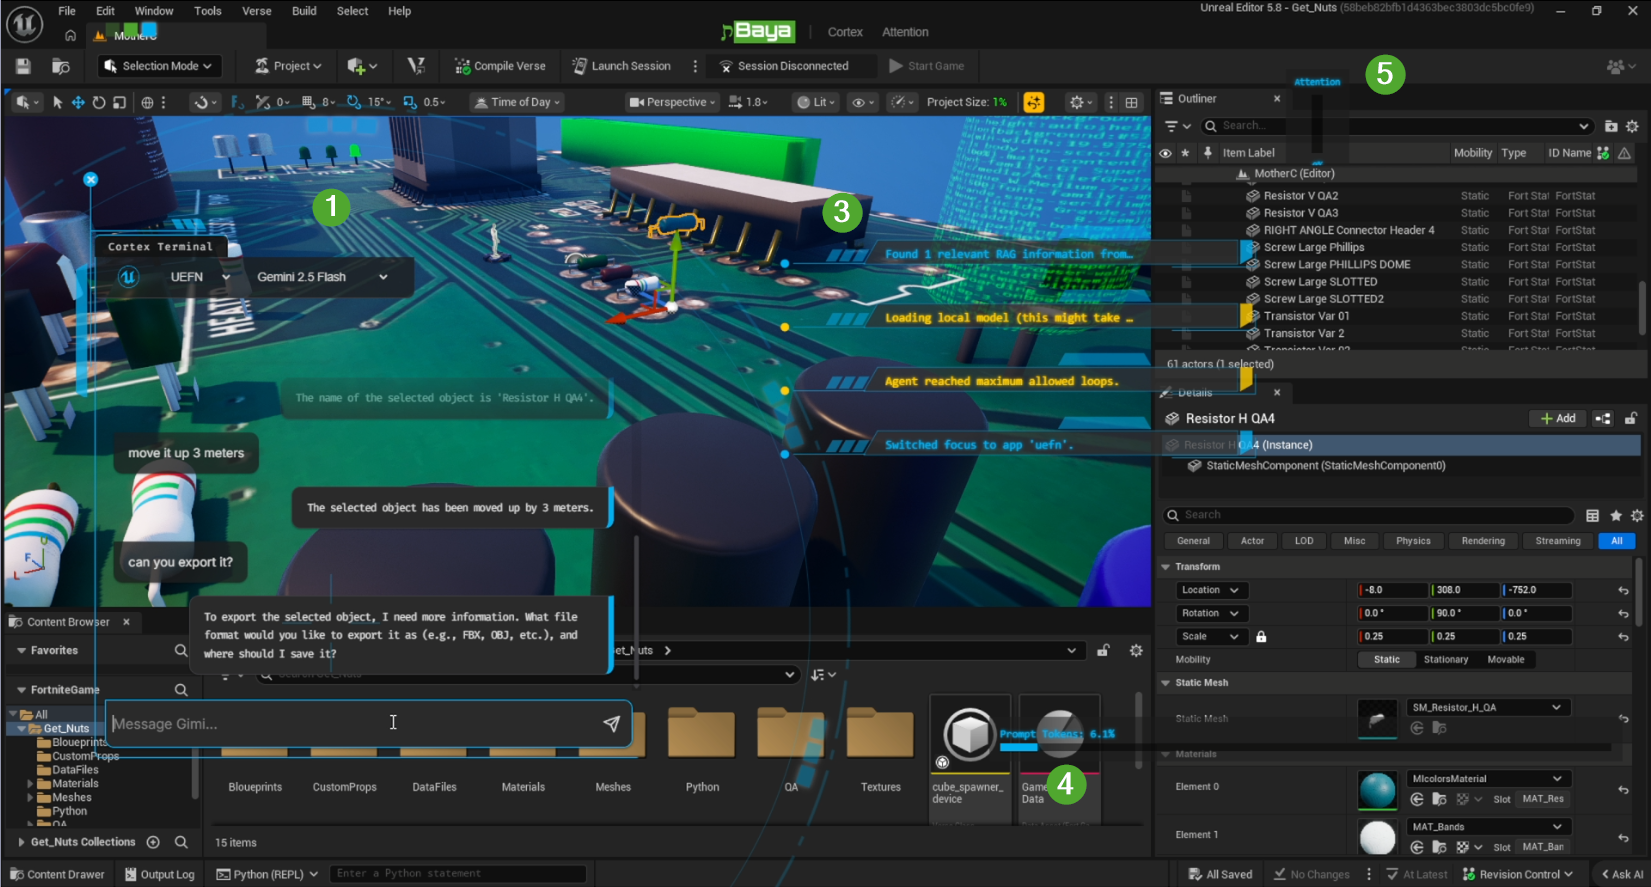Click the Unreal logo in Cortex Terminal

(129, 277)
